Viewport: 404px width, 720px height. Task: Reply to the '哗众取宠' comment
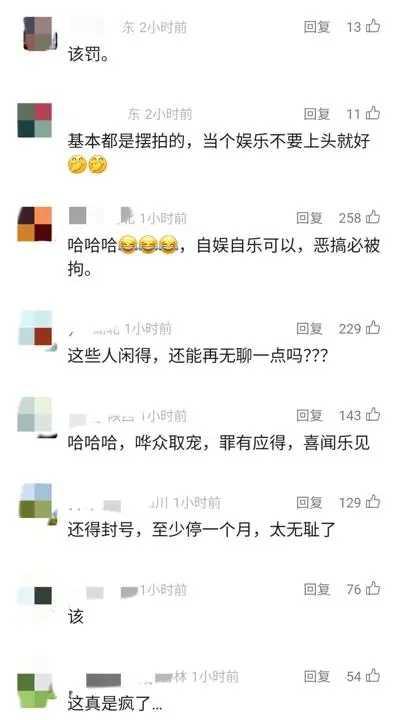(309, 416)
